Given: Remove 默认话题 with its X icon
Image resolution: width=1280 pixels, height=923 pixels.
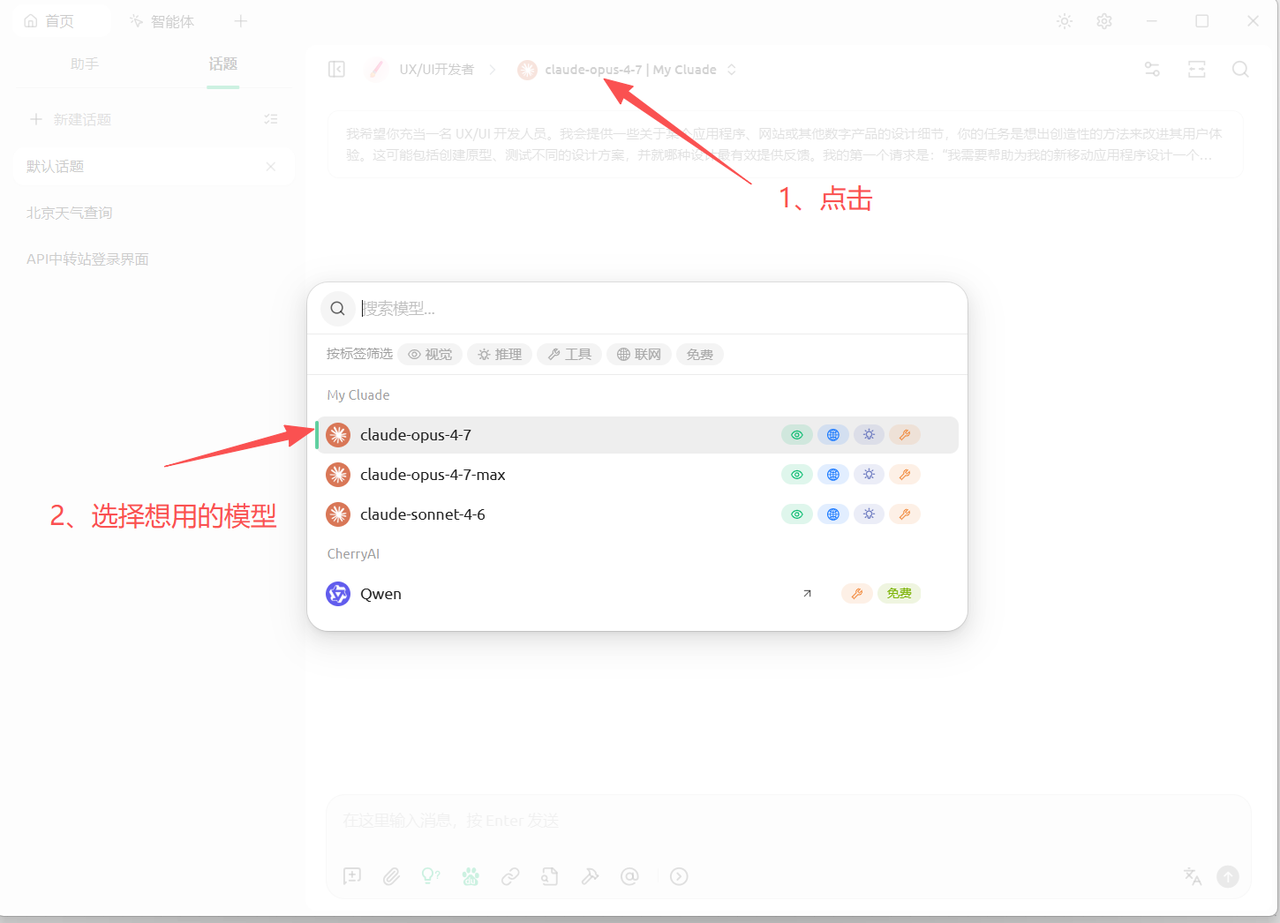Looking at the screenshot, I should [270, 166].
